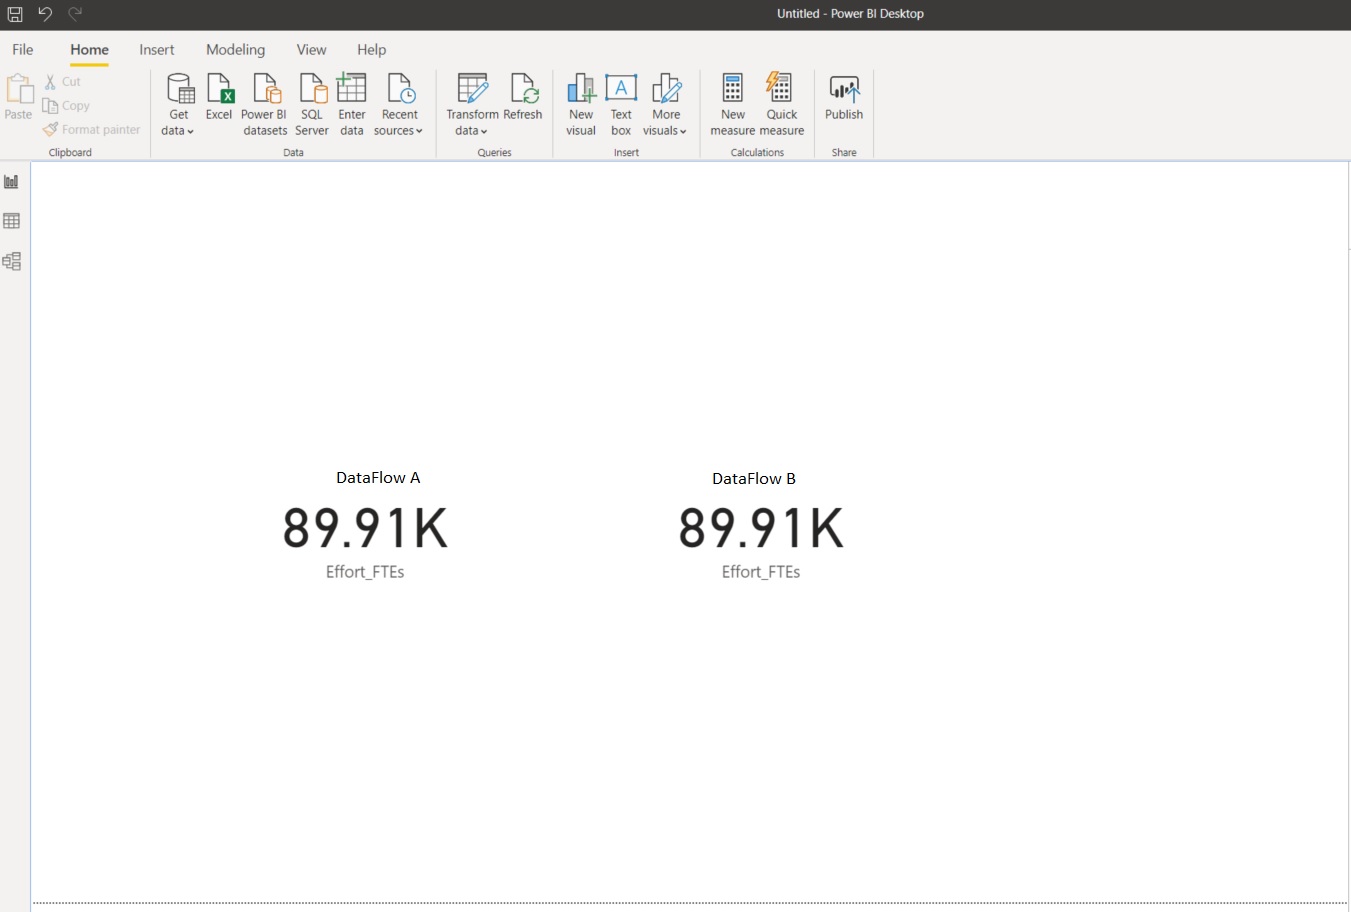The width and height of the screenshot is (1351, 912).
Task: Refresh the queries
Action: tap(523, 98)
